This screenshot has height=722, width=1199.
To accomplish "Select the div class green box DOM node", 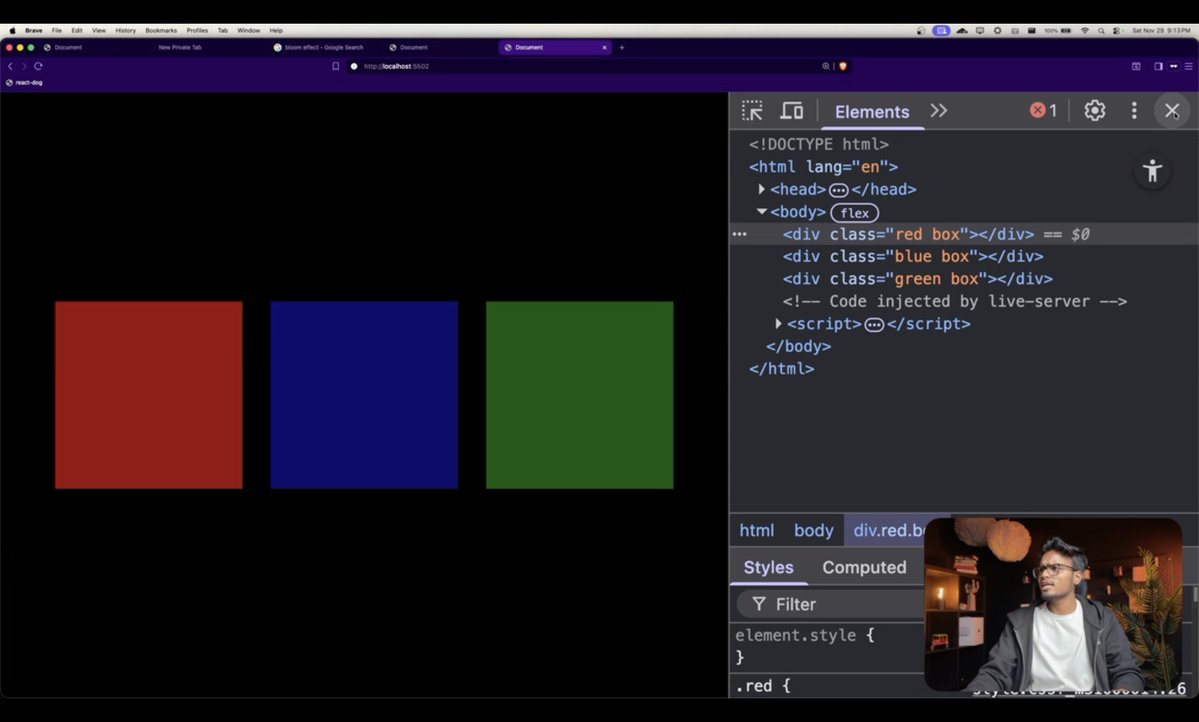I will coord(917,279).
